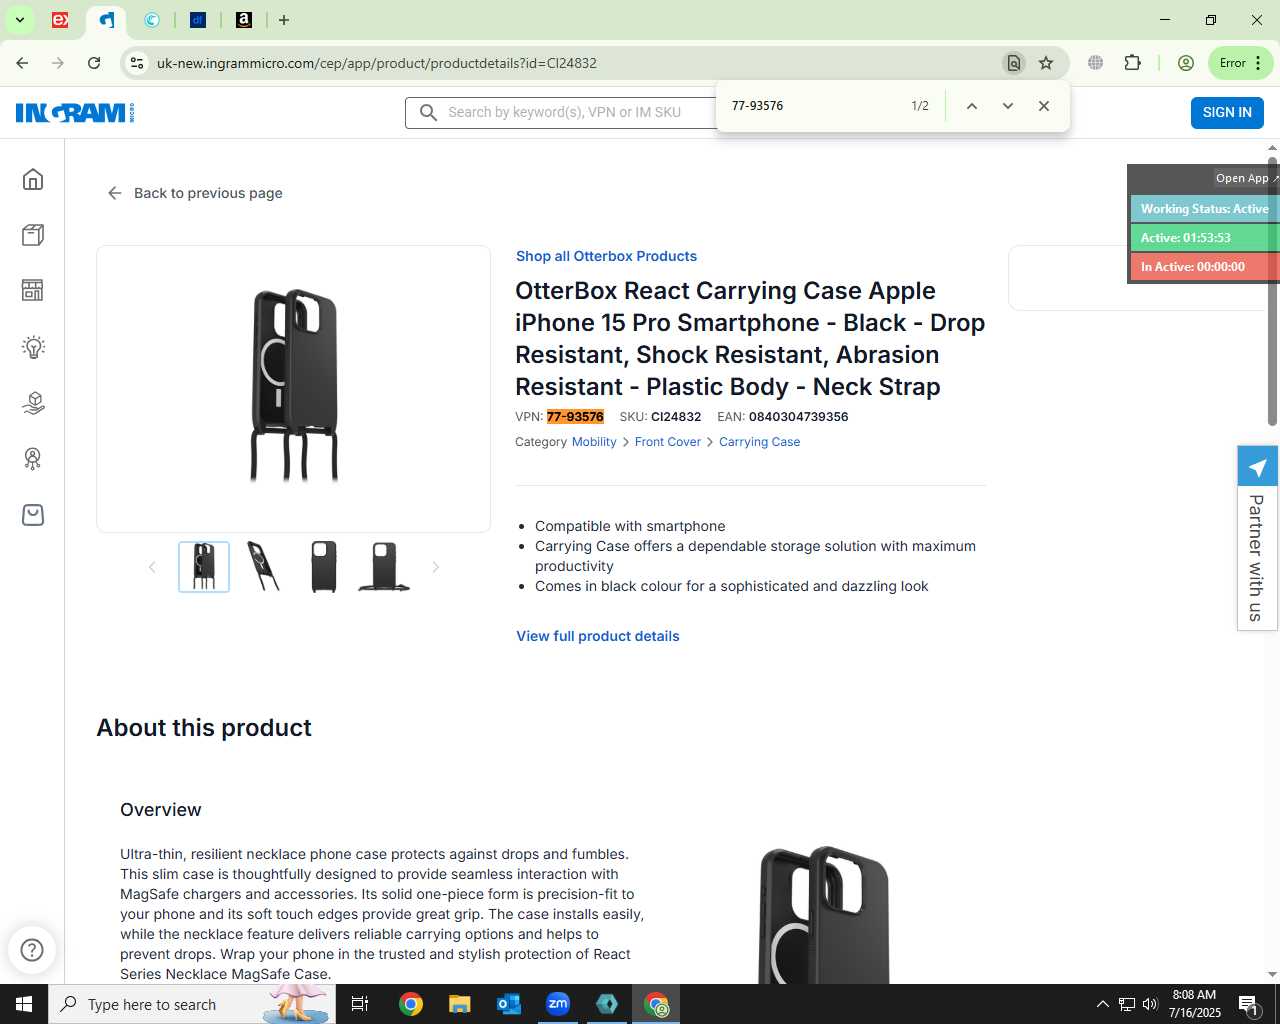Image resolution: width=1280 pixels, height=1024 pixels.
Task: Show hidden system tray icons
Action: (x=1102, y=1004)
